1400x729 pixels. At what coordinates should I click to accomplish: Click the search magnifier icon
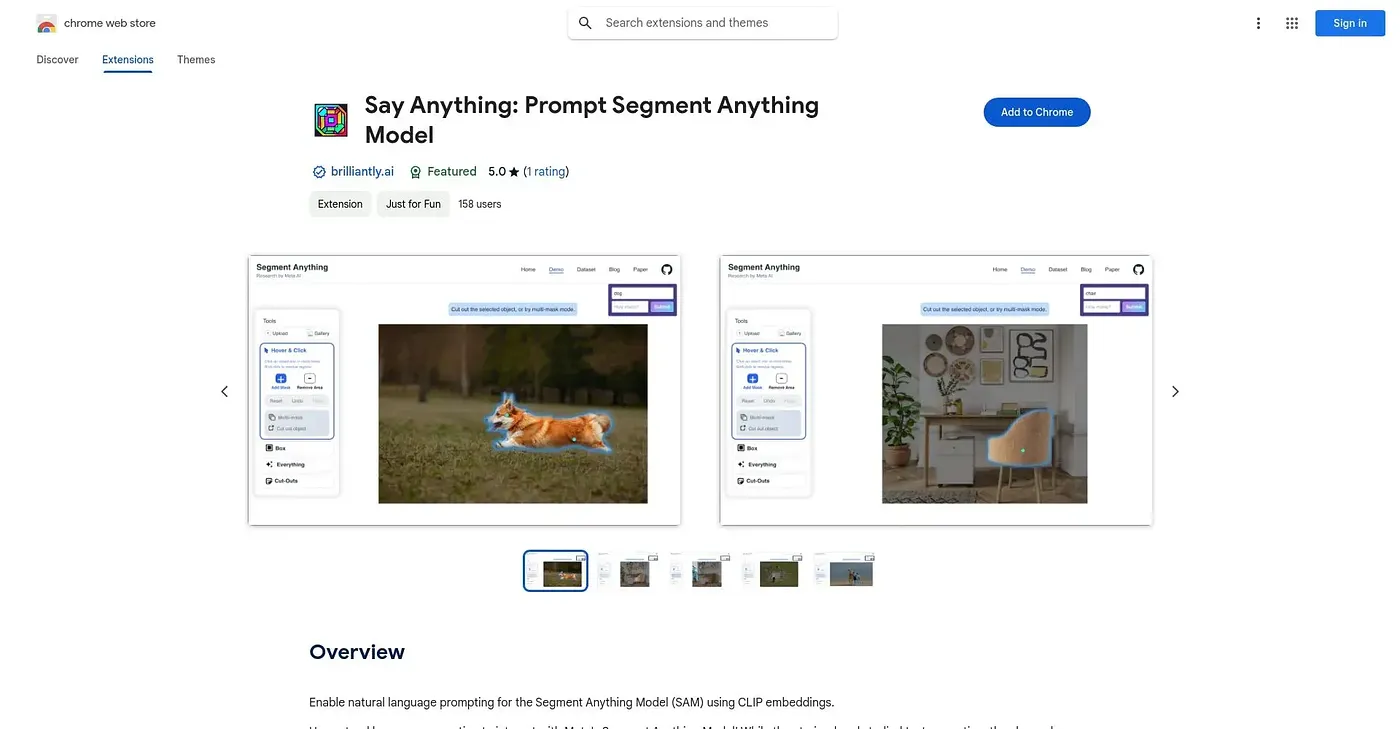coord(585,23)
